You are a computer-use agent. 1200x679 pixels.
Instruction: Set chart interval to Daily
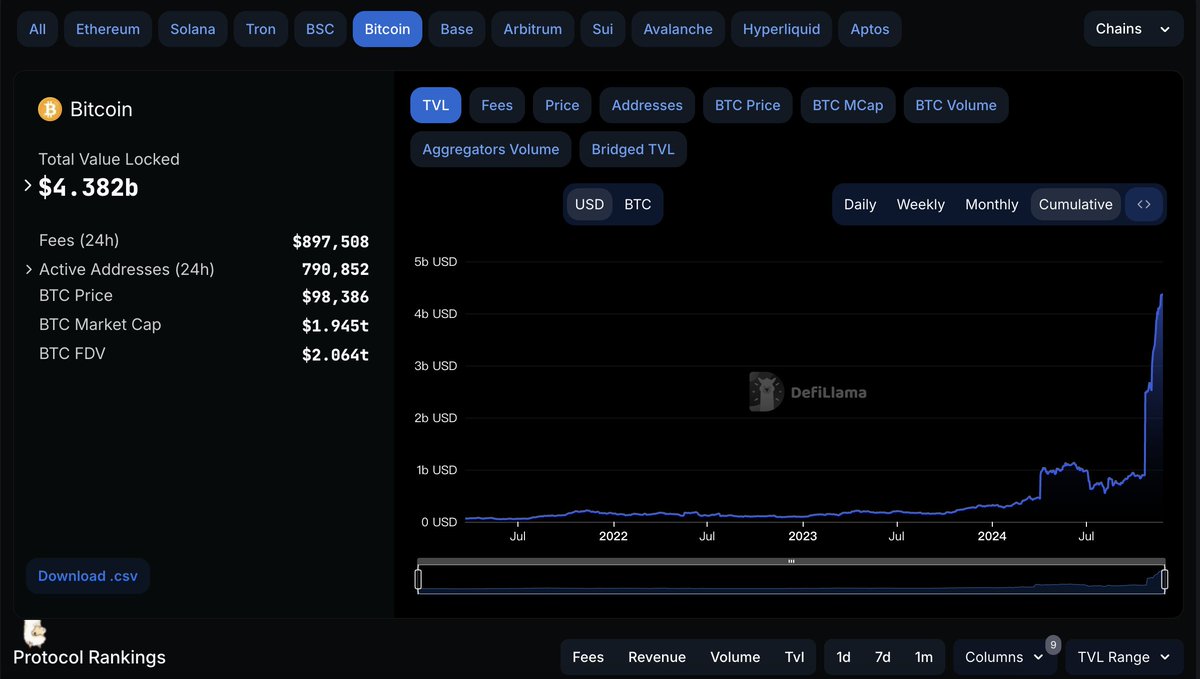pyautogui.click(x=860, y=204)
